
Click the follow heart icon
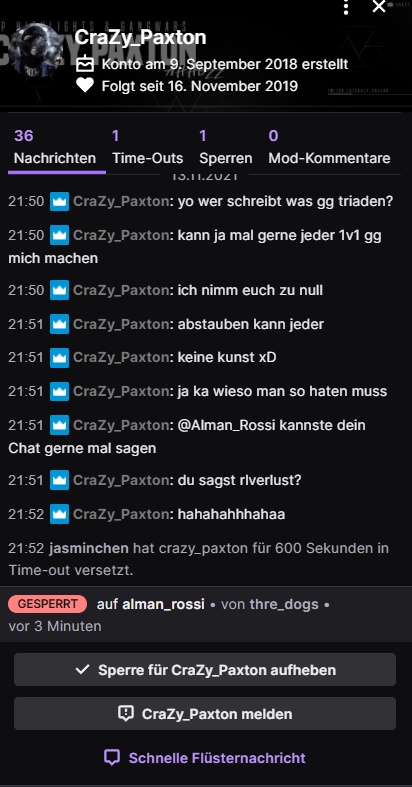click(85, 86)
